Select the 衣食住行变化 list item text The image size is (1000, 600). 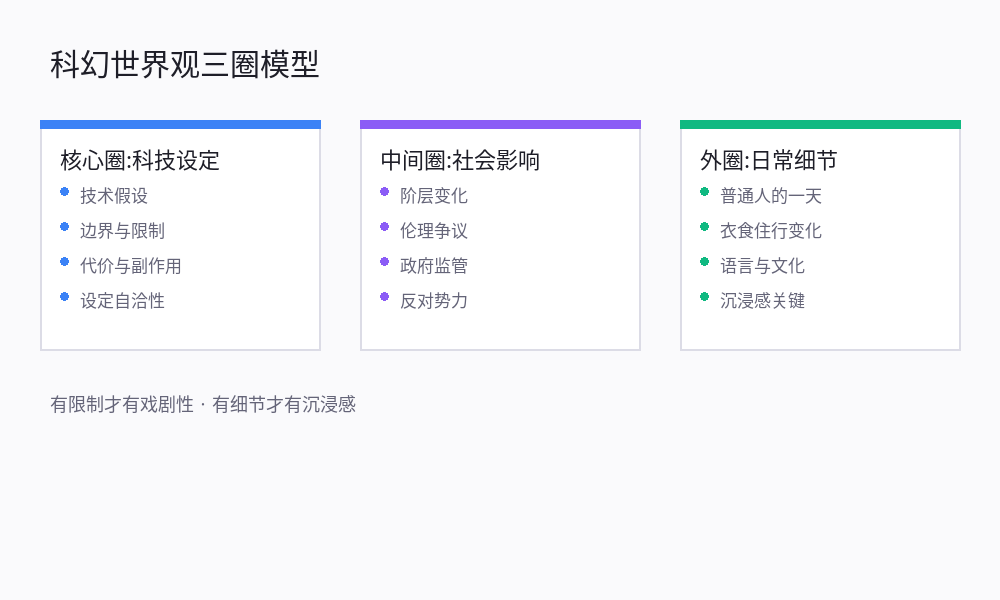771,231
